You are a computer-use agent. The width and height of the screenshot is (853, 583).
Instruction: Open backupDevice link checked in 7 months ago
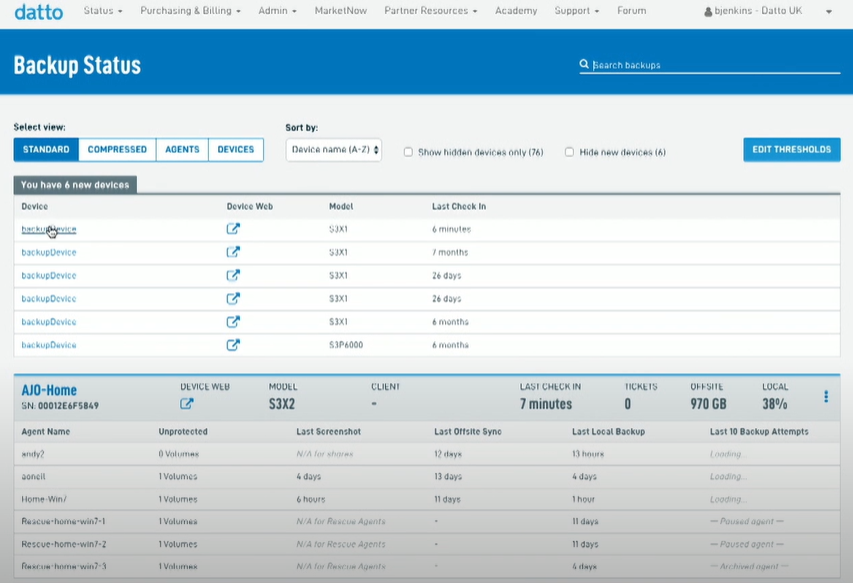pyautogui.click(x=49, y=252)
